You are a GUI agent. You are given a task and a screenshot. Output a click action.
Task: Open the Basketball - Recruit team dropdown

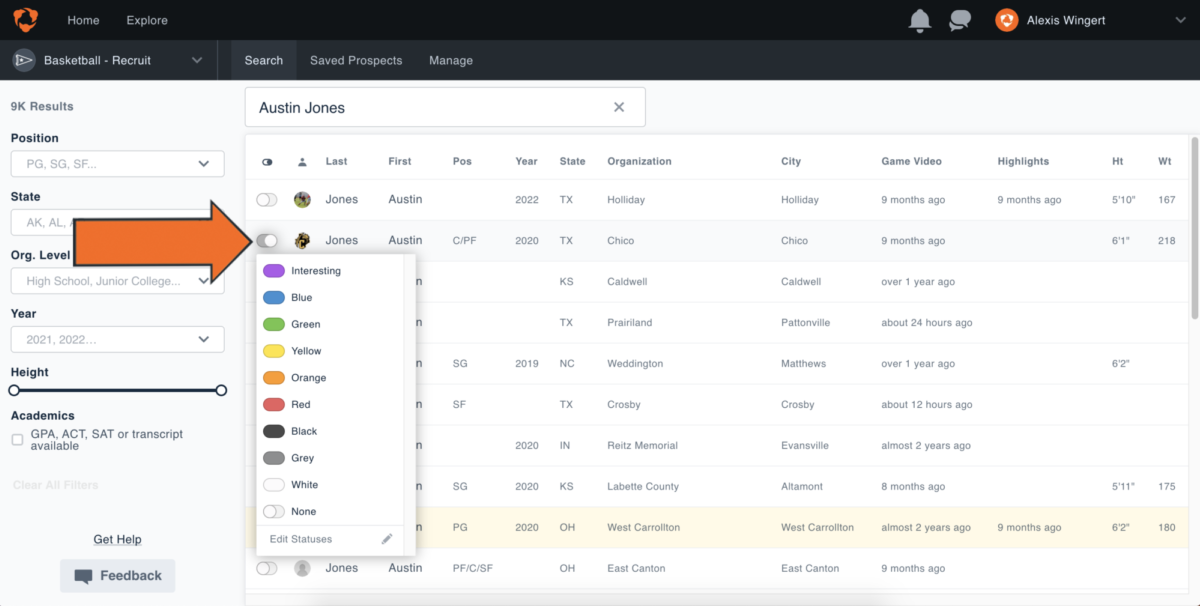pyautogui.click(x=197, y=60)
